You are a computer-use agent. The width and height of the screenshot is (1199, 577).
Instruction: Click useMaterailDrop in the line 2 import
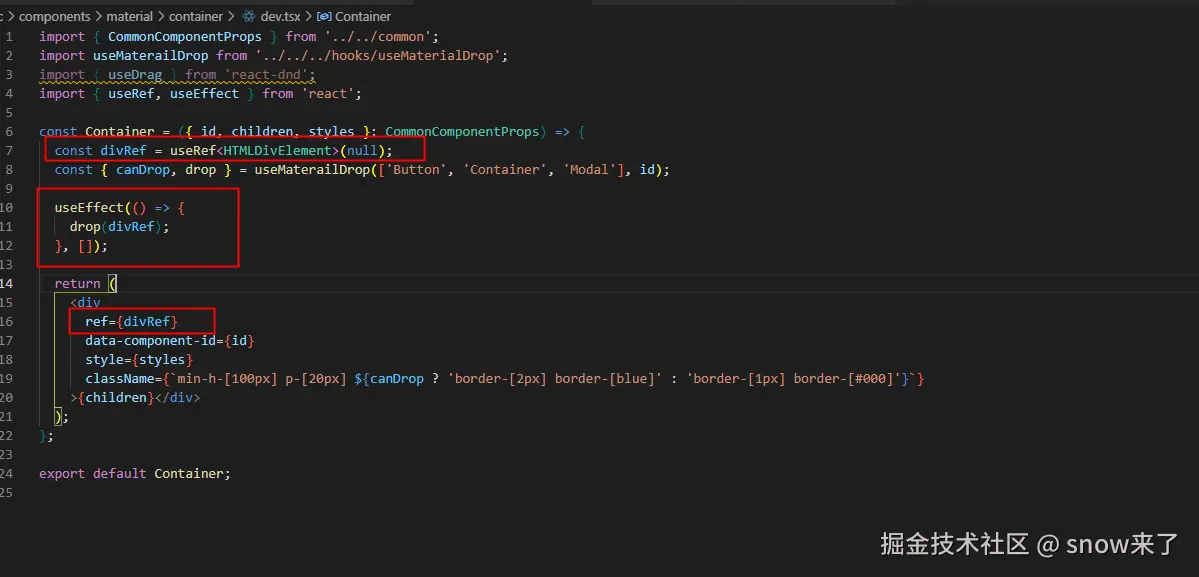151,56
